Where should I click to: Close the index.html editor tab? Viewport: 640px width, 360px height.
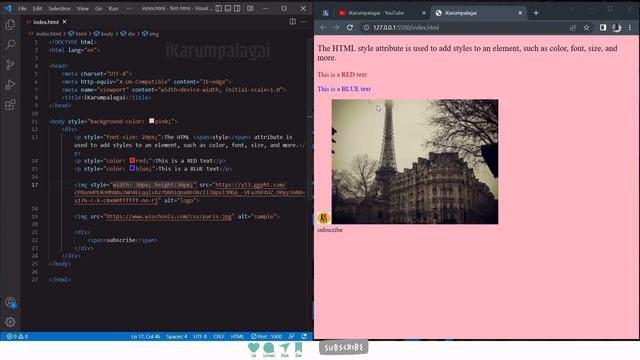tap(64, 22)
